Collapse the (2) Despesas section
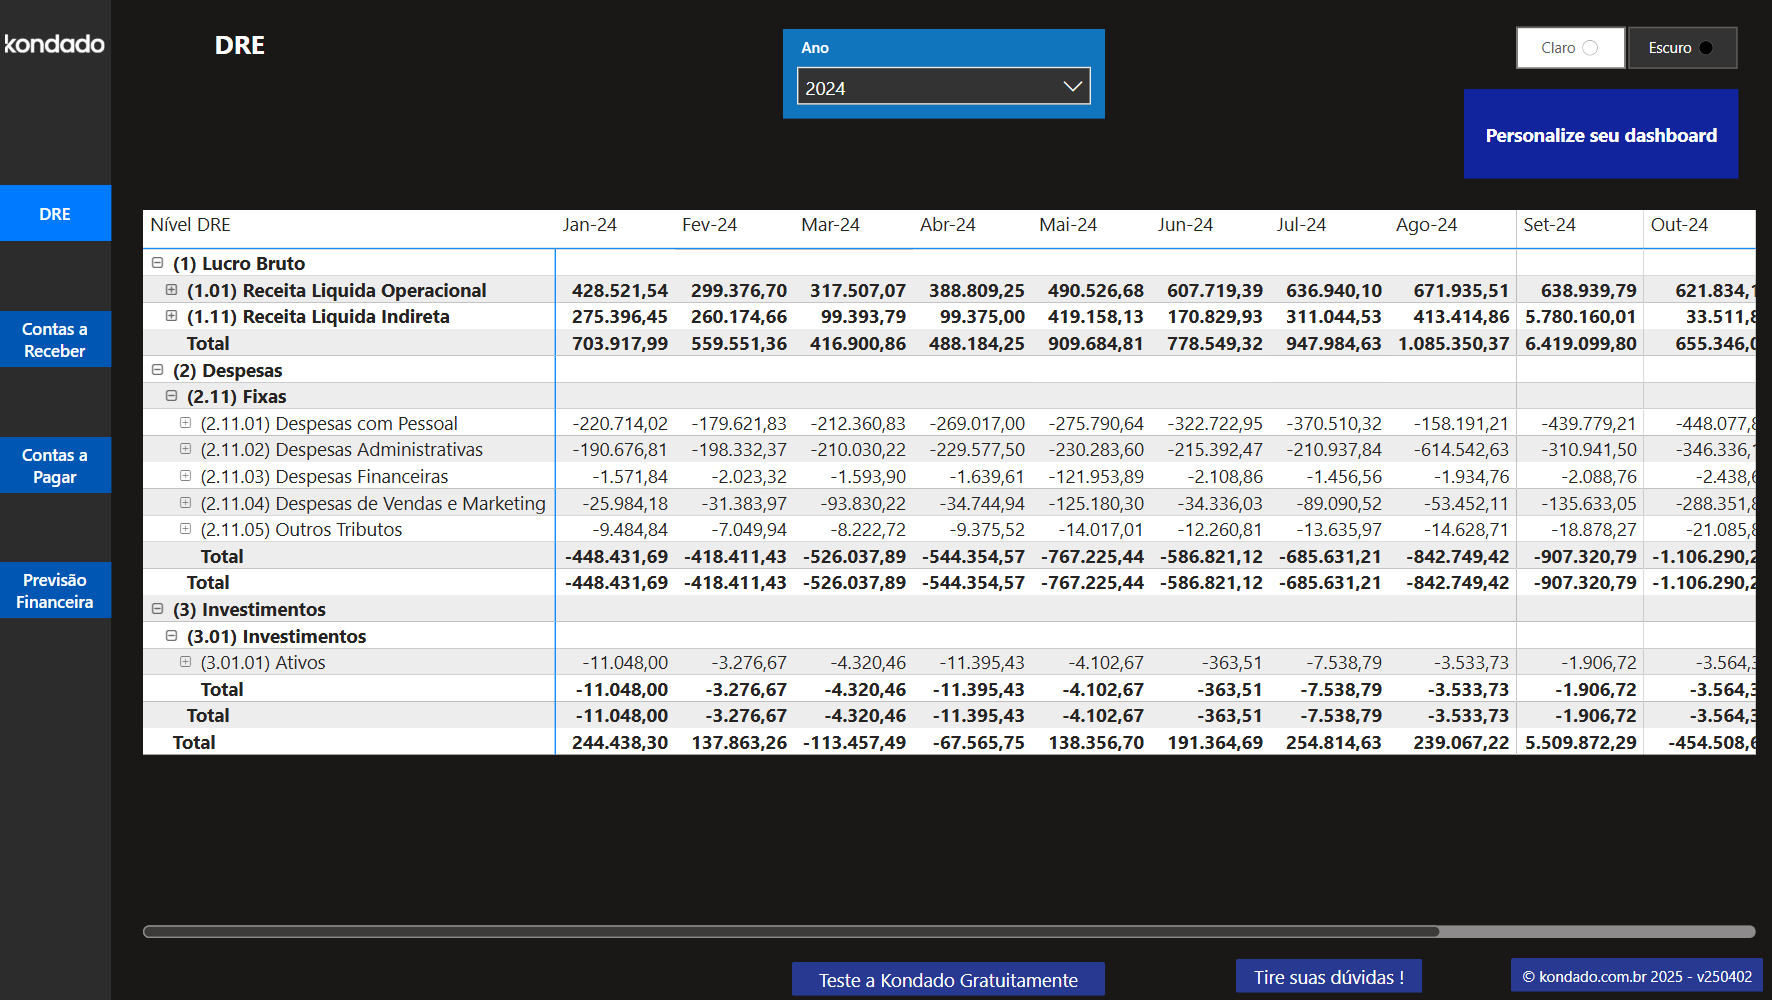Image resolution: width=1772 pixels, height=1000 pixels. point(157,369)
